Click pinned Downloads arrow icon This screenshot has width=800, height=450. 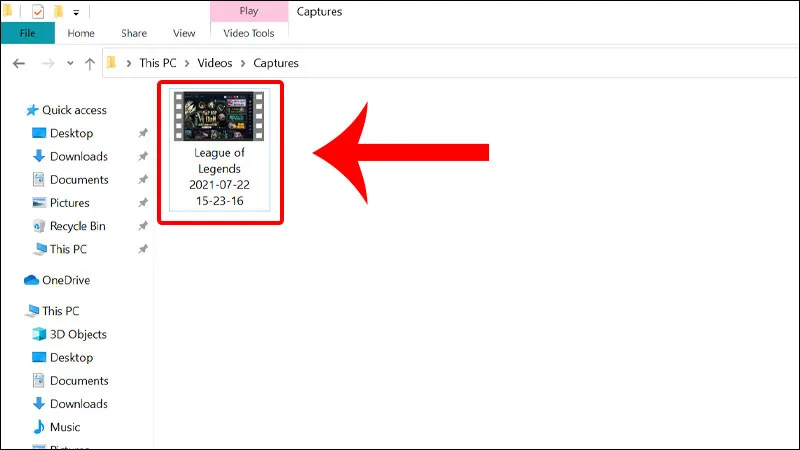click(39, 156)
